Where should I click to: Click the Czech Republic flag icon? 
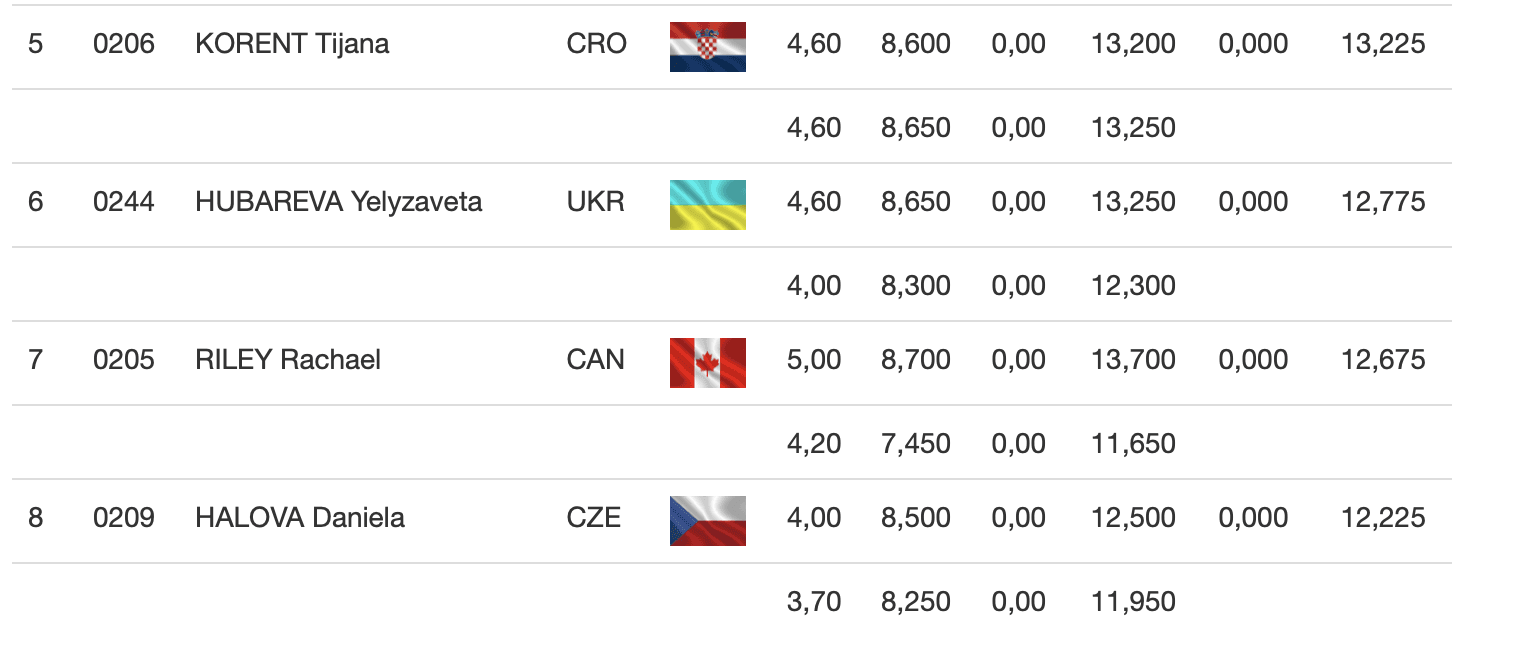(707, 520)
